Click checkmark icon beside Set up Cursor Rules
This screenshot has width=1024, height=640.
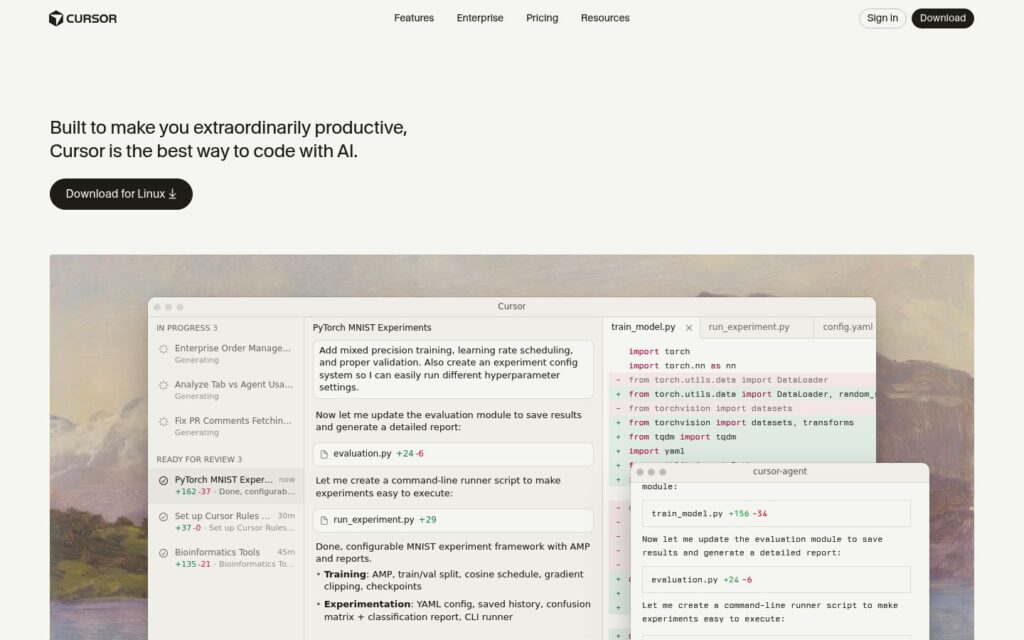(x=163, y=517)
